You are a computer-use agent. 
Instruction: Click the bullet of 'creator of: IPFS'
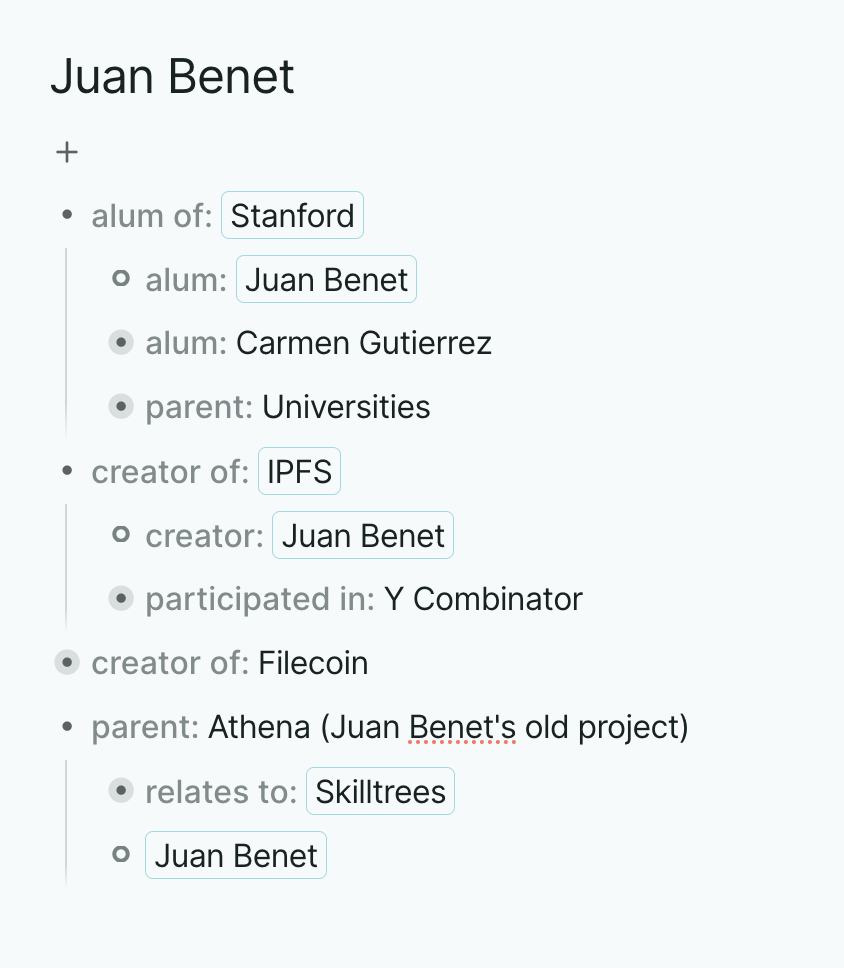[67, 471]
